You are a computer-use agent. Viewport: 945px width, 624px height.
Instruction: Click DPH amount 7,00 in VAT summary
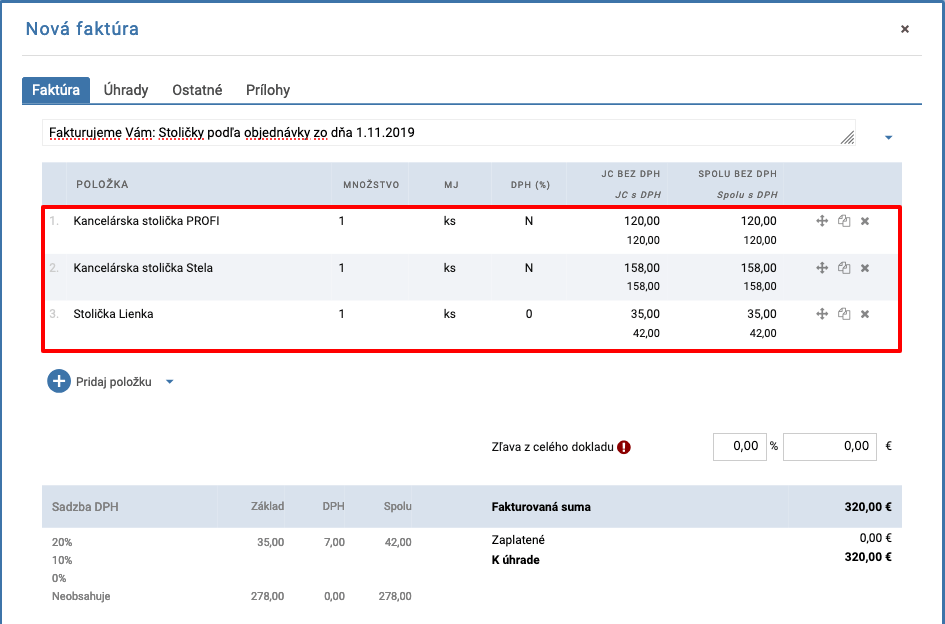pyautogui.click(x=334, y=542)
